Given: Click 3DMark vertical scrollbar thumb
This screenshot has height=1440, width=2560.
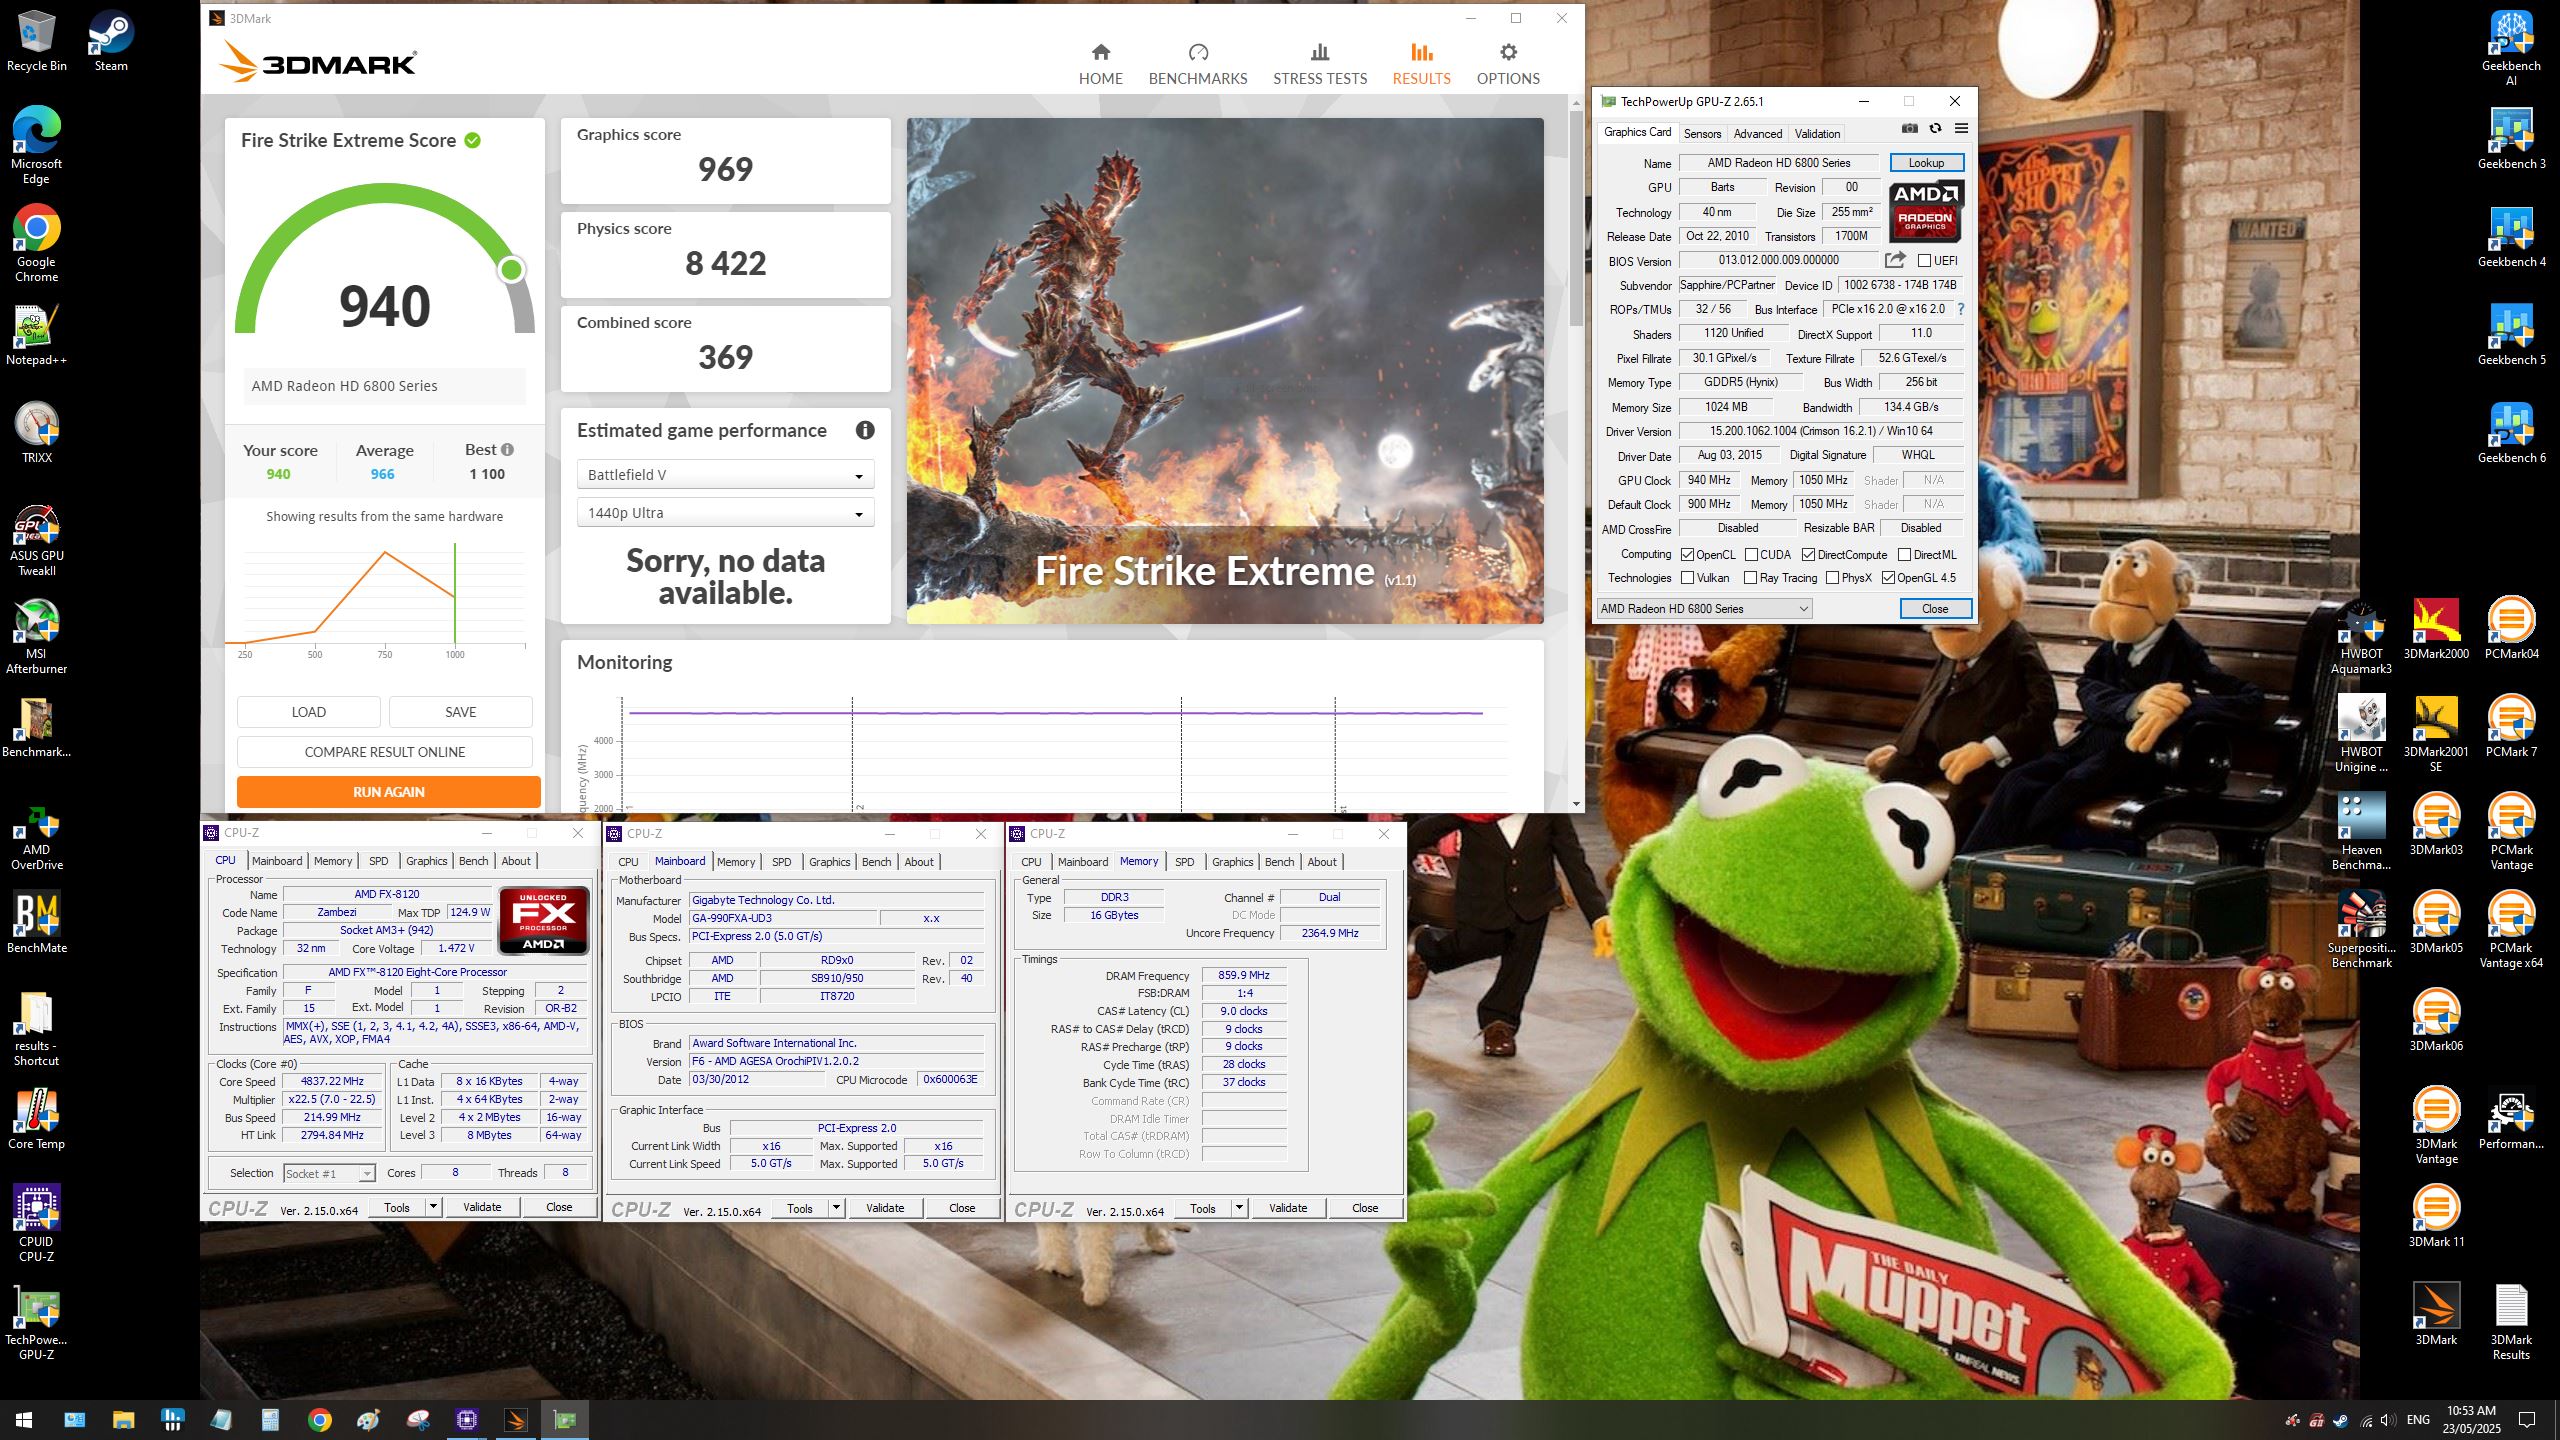Looking at the screenshot, I should [1575, 220].
